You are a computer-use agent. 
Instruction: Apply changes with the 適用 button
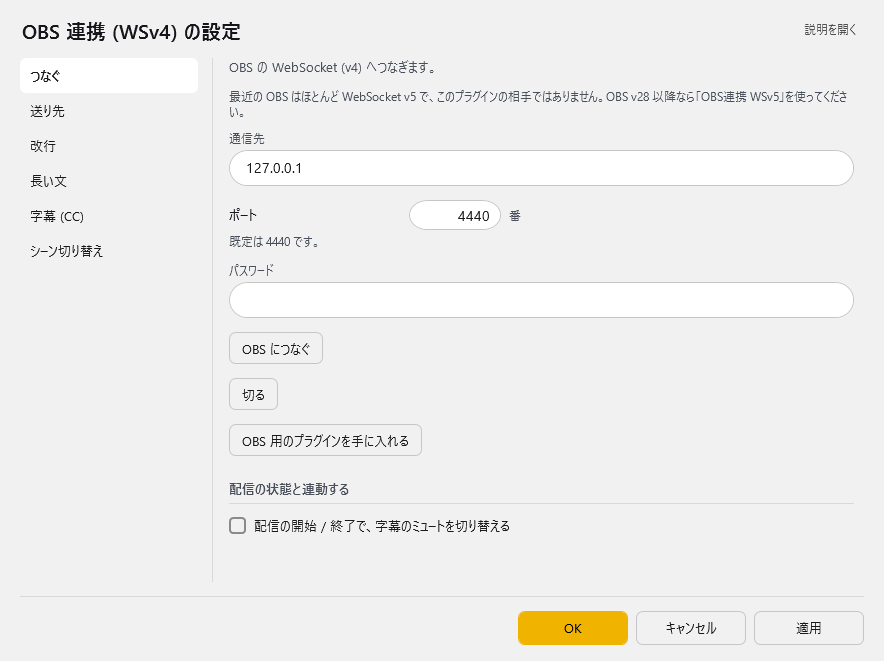click(809, 628)
